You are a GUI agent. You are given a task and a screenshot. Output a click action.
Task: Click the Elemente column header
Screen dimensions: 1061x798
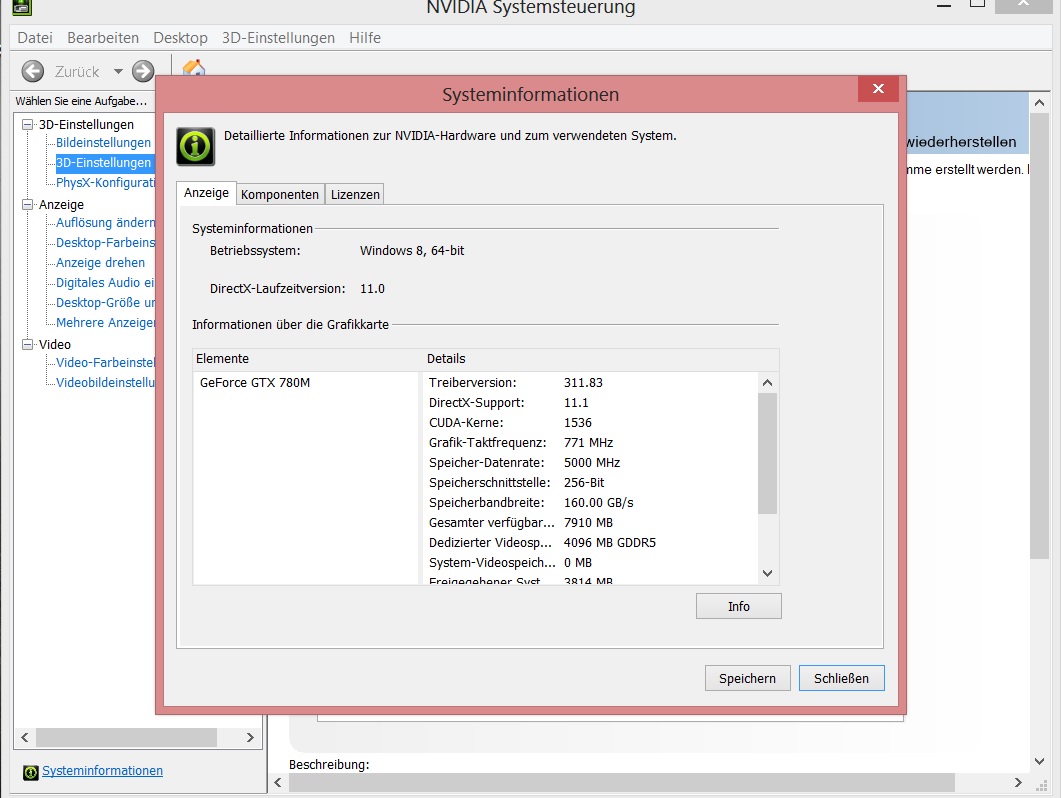pyautogui.click(x=308, y=359)
